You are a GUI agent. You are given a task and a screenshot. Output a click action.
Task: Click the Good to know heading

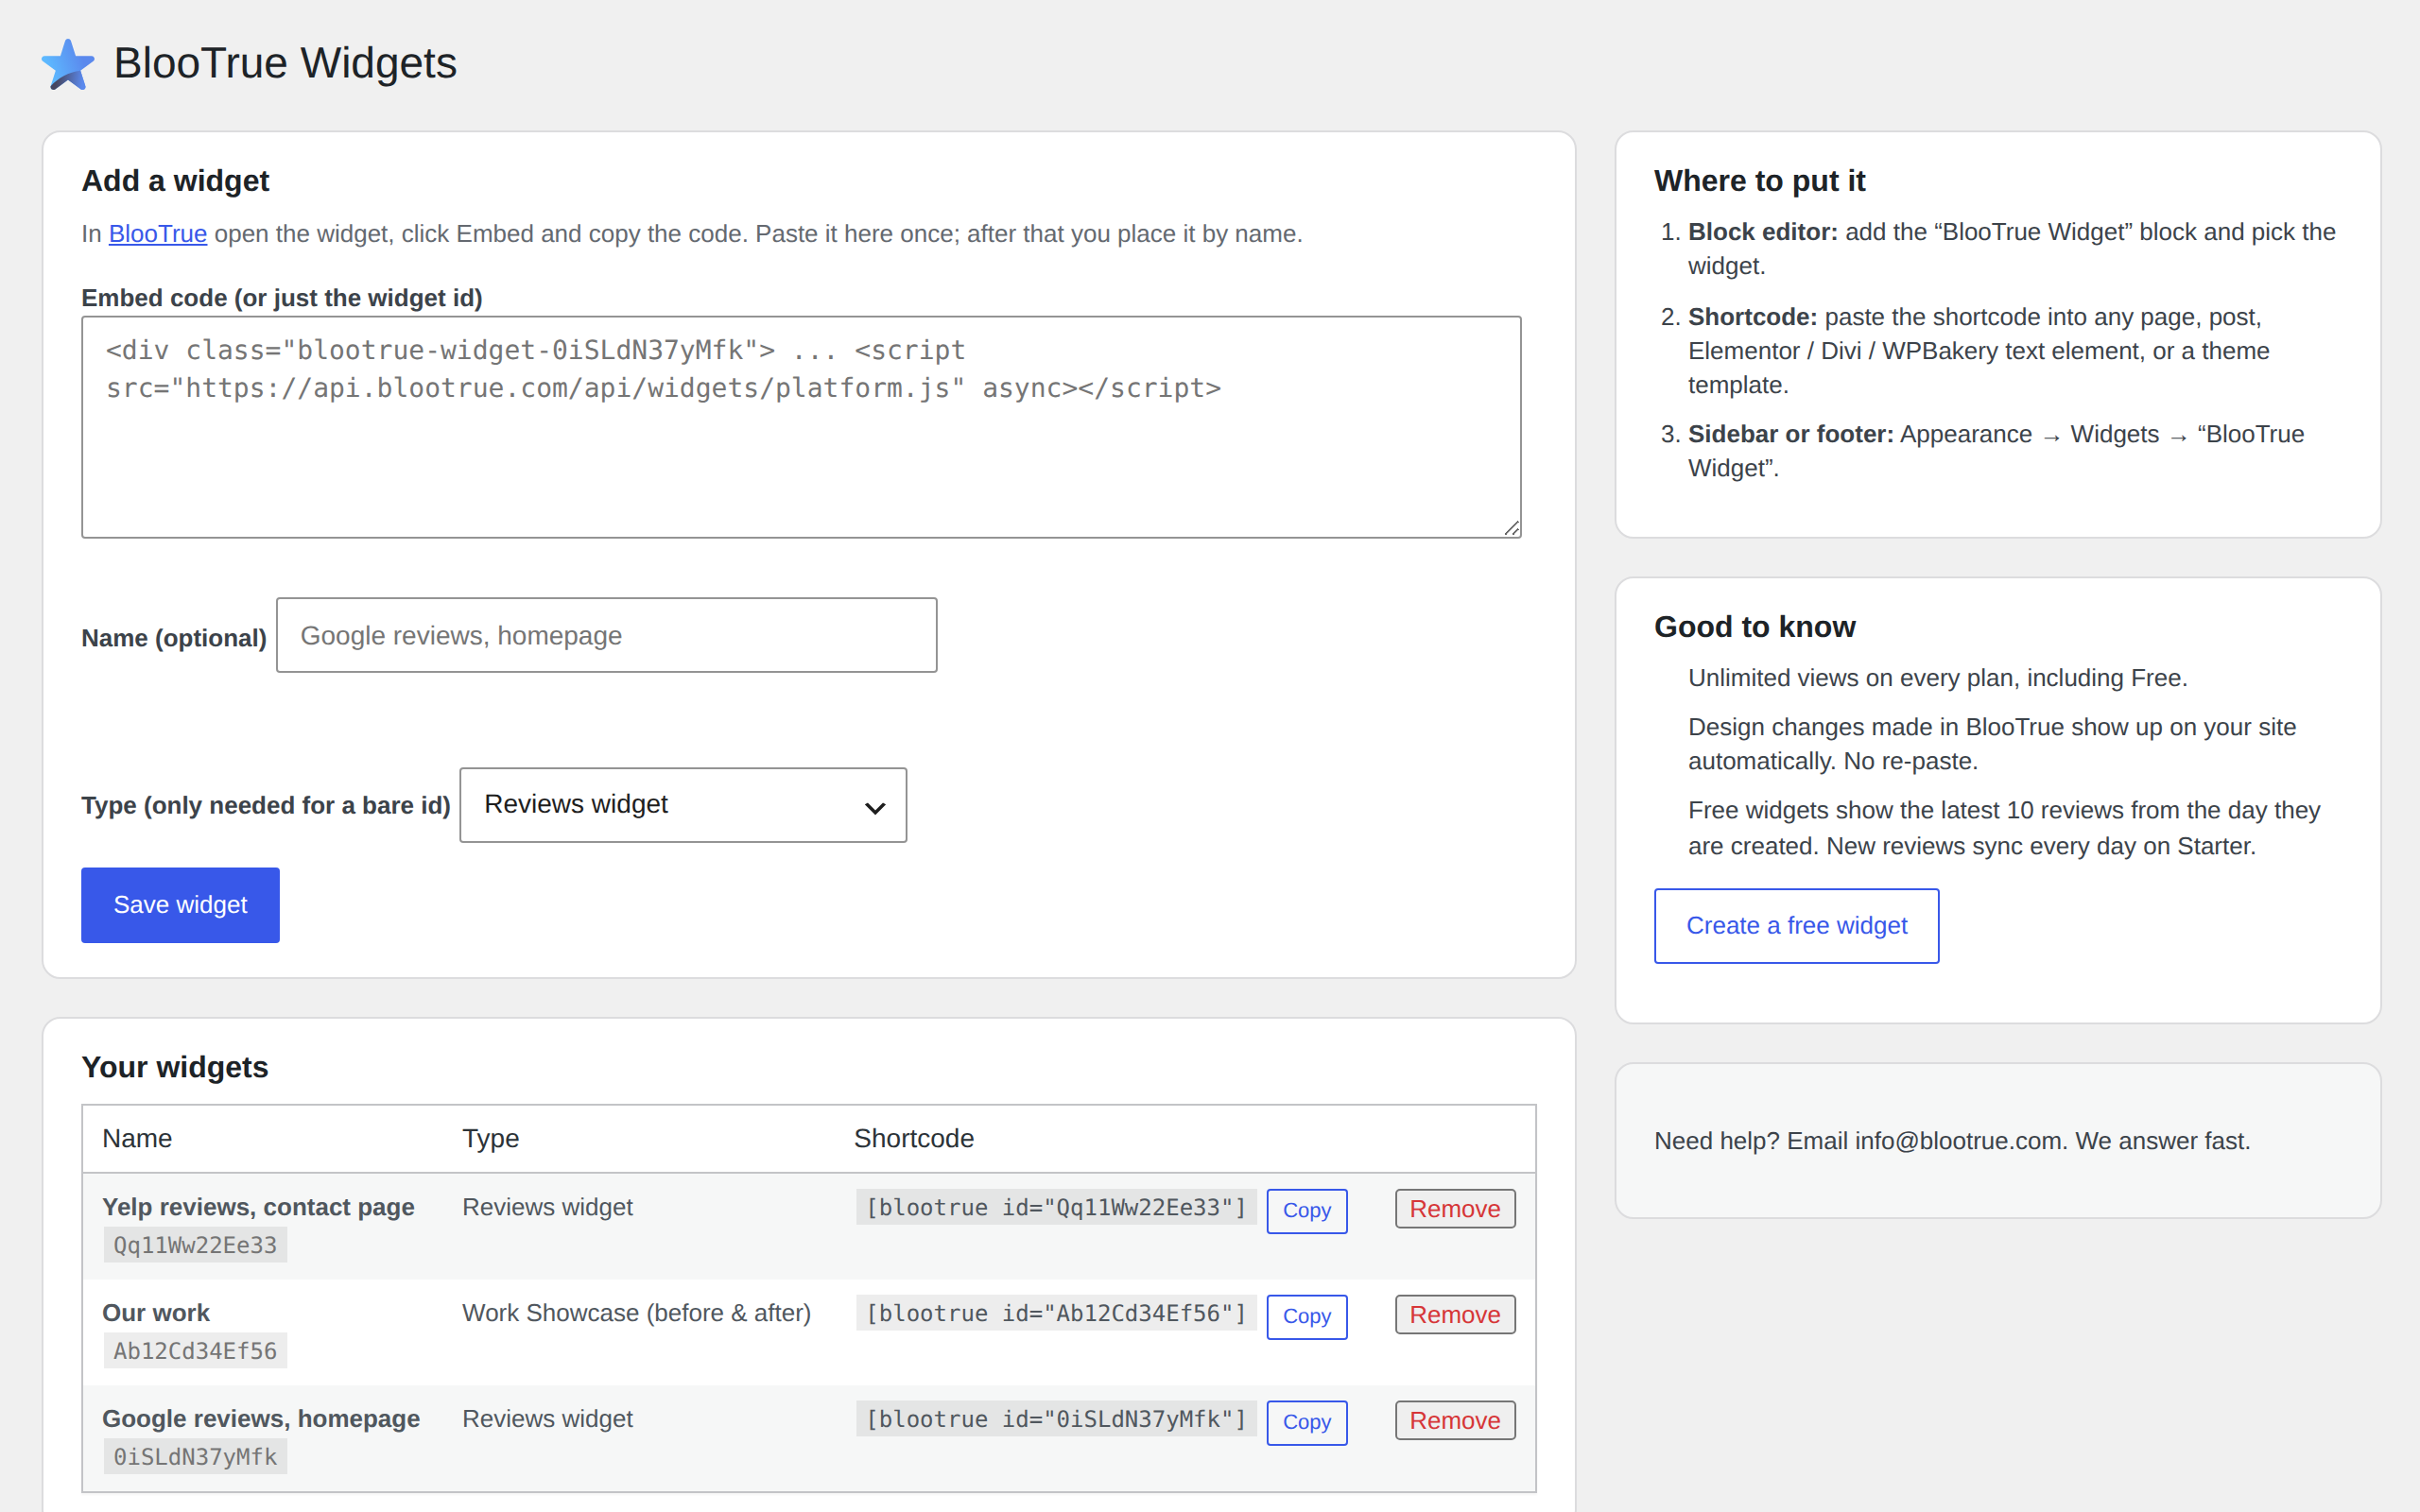(x=1754, y=627)
